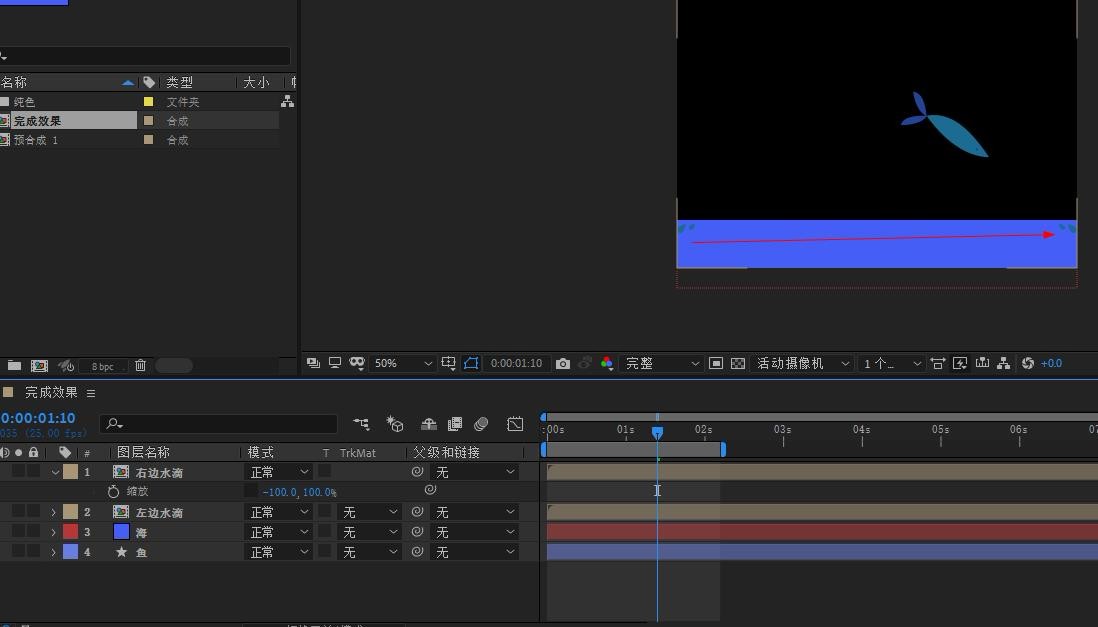Toggle mask and shape path visibility
Viewport: 1098px width, 627px height.
point(471,363)
